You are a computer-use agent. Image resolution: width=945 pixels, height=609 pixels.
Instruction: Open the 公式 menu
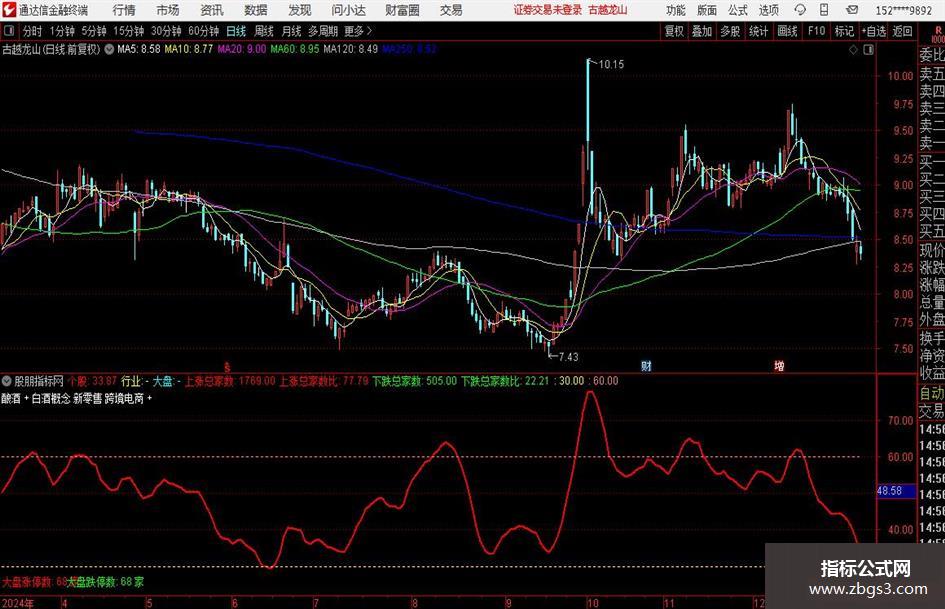coord(738,10)
